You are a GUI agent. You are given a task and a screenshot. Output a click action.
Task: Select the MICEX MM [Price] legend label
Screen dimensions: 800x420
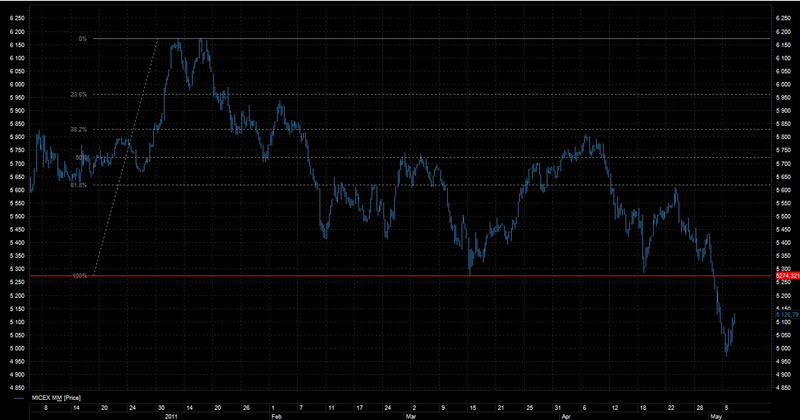tap(56, 398)
